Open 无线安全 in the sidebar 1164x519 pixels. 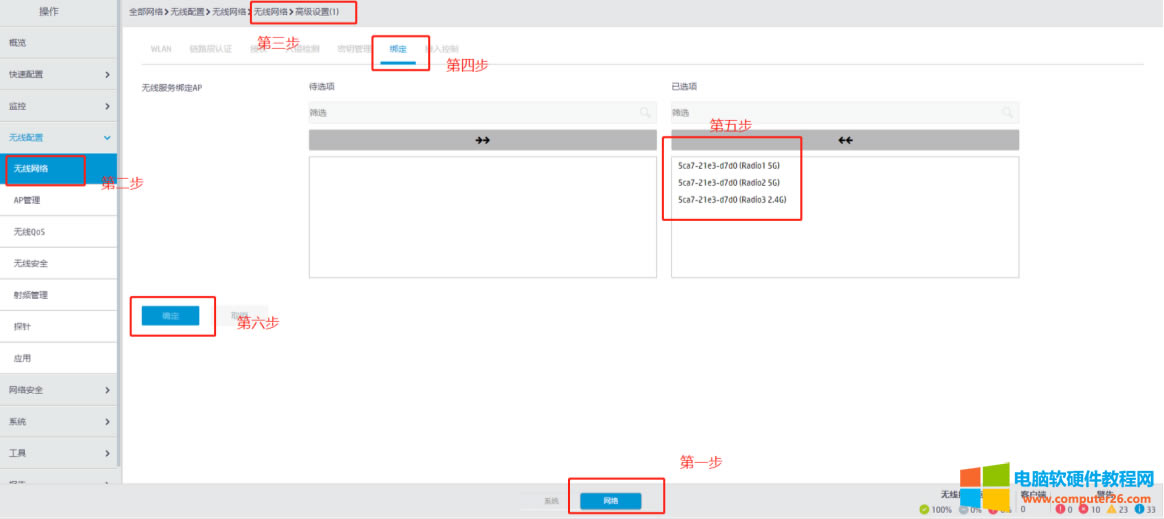click(58, 264)
